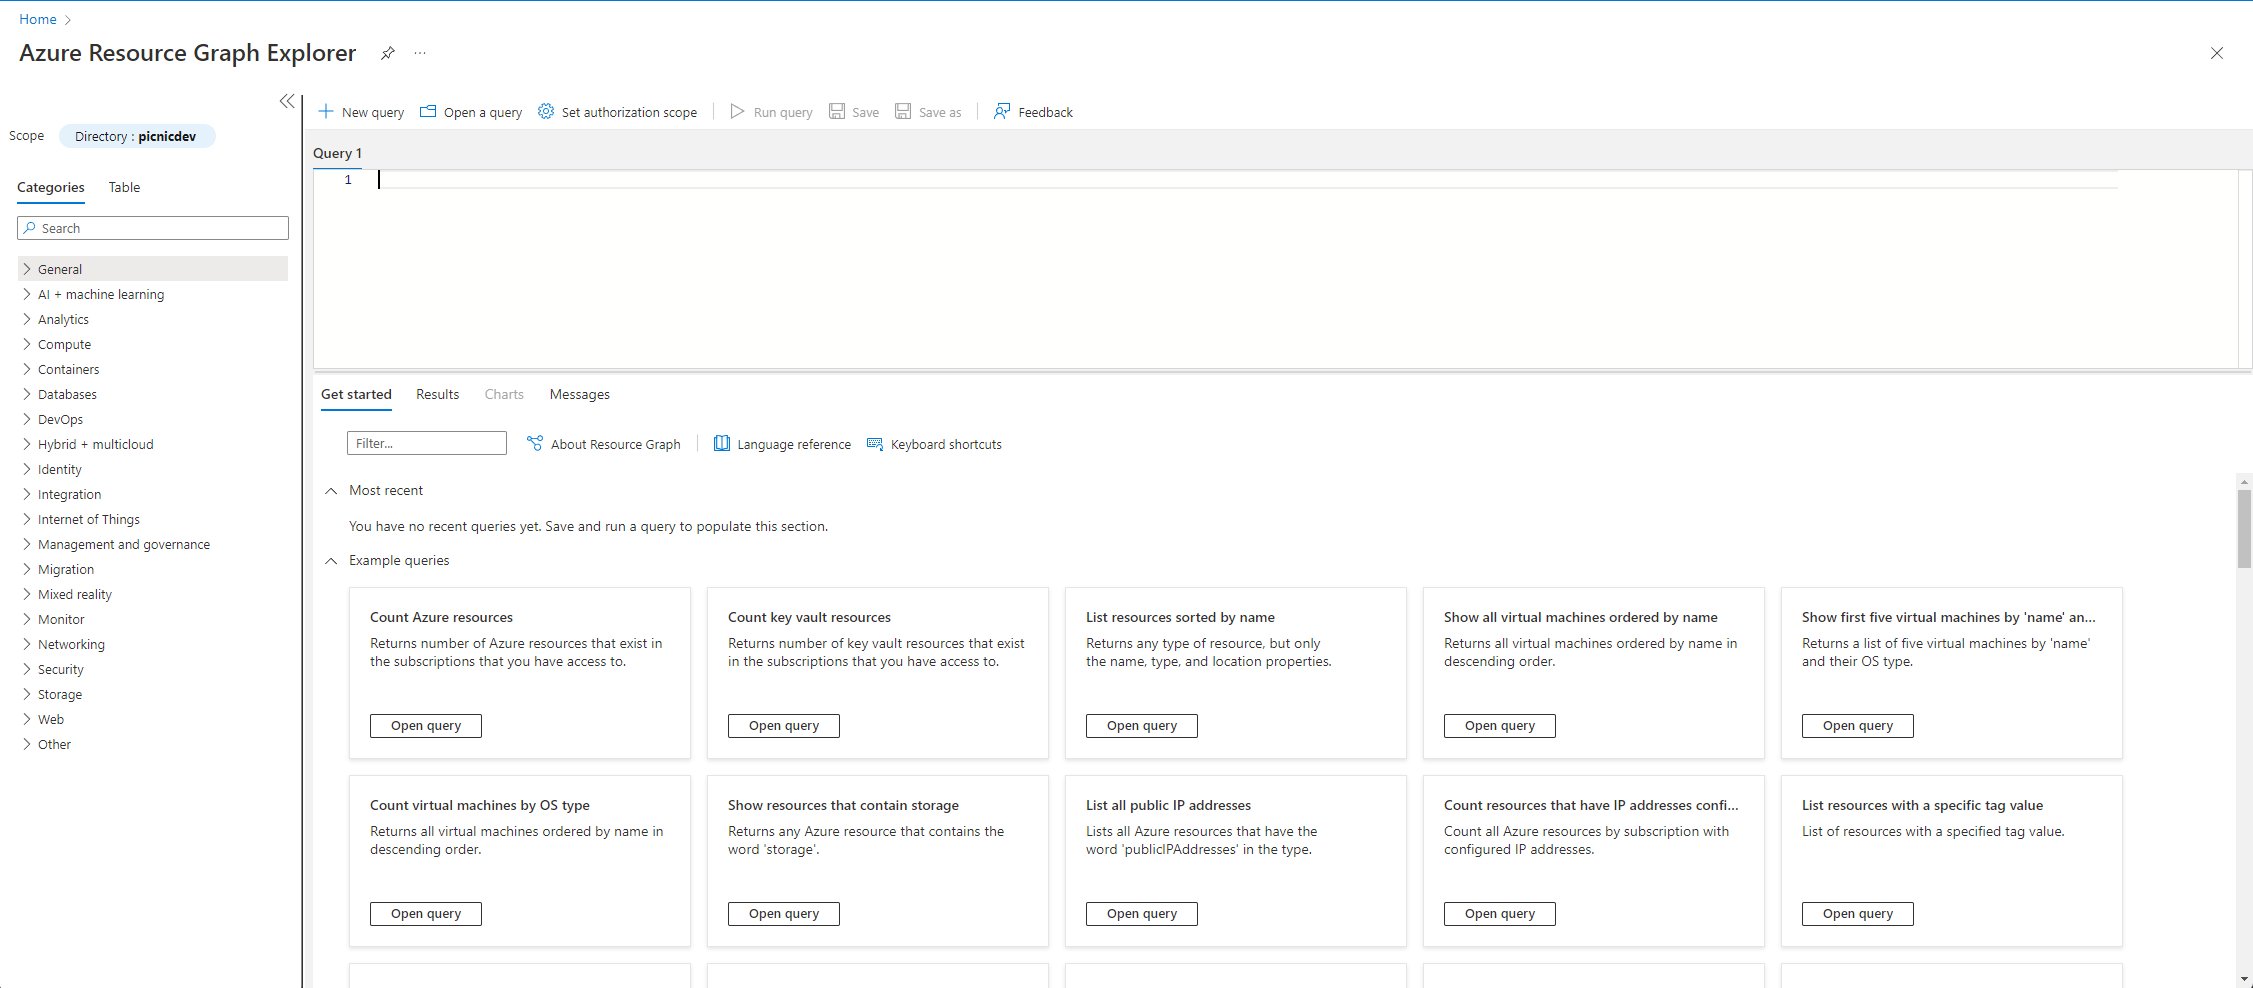Open query for Count resources with IP addresses
2253x988 pixels.
tap(1500, 914)
